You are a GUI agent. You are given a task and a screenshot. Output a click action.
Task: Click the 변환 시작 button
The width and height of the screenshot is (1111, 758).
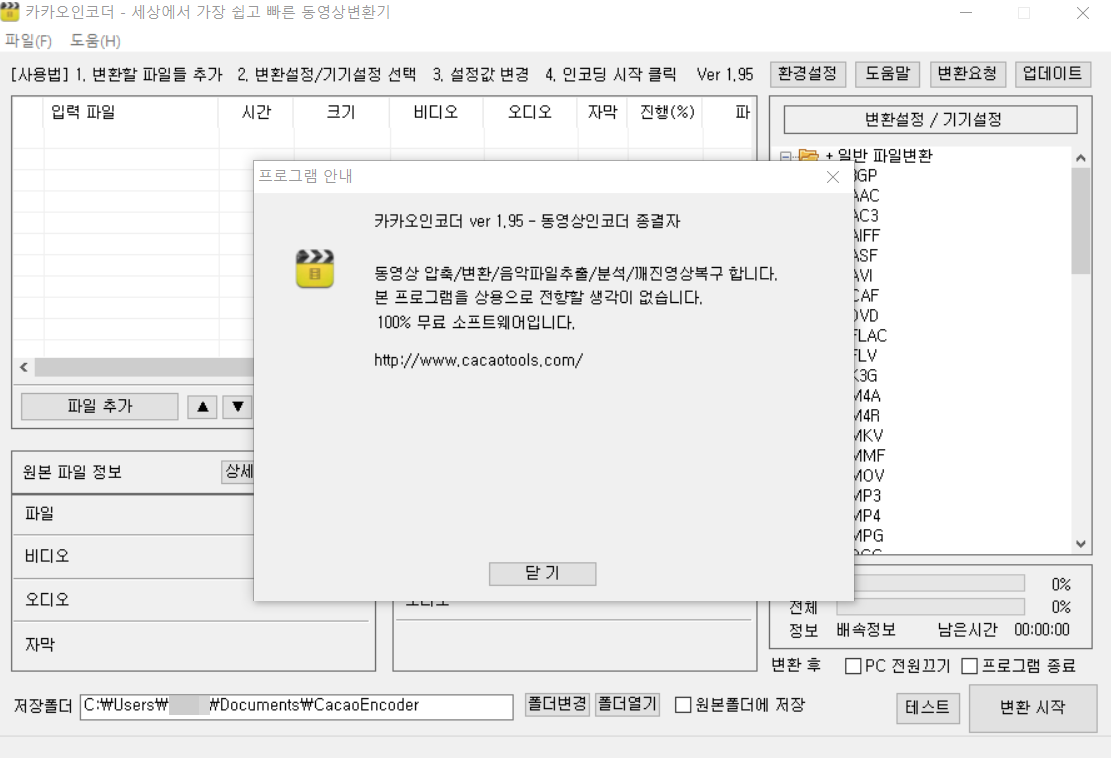tap(1032, 707)
